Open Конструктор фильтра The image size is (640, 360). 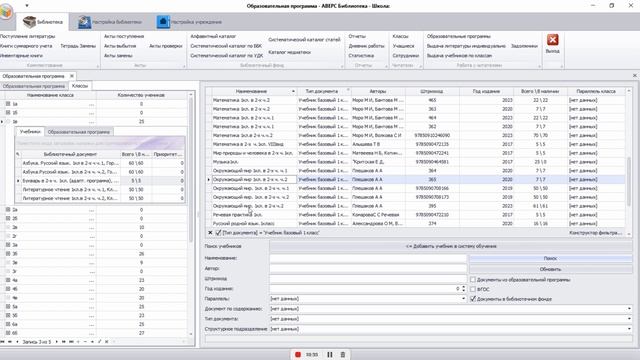coord(596,233)
